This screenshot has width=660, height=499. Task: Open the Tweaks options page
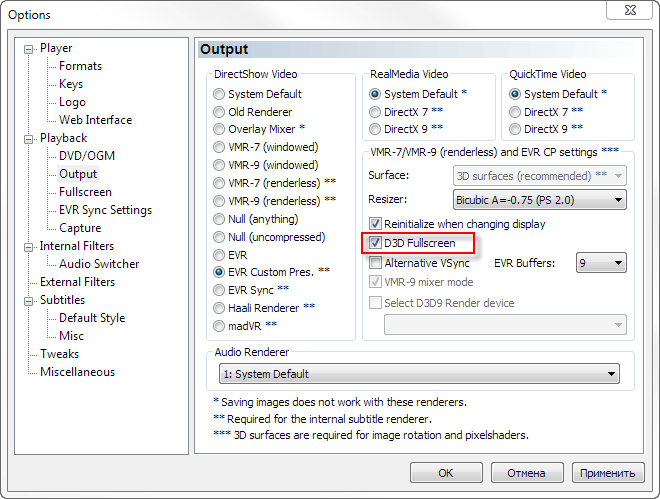[59, 354]
